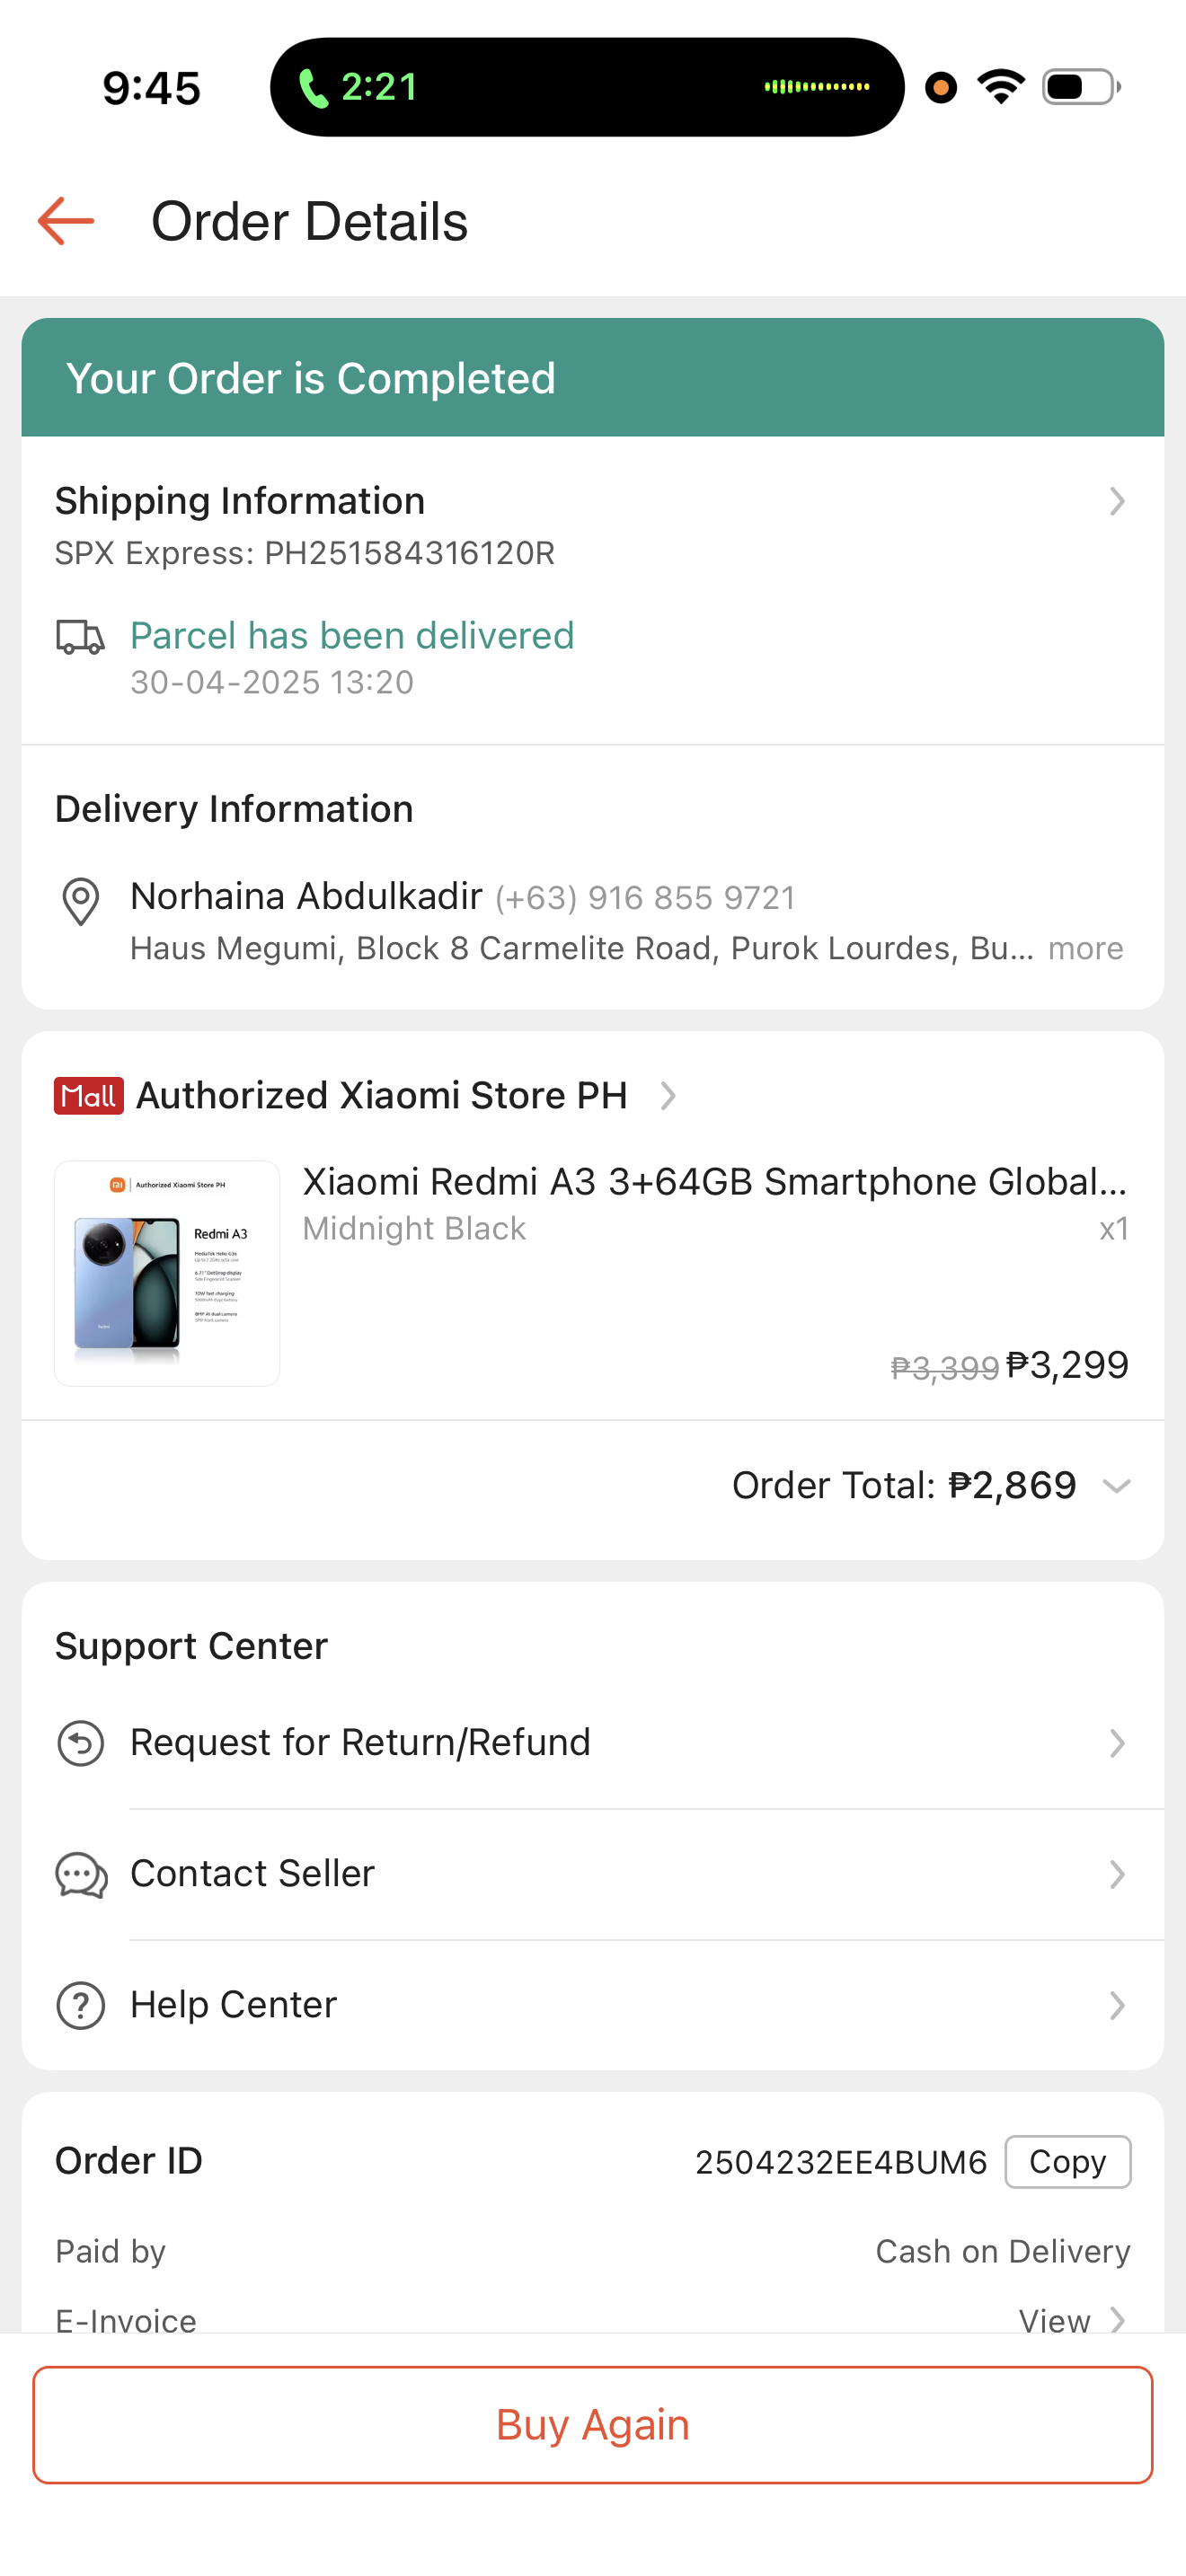The width and height of the screenshot is (1186, 2576).
Task: Expand the Order Total breakdown chevron
Action: pos(1116,1486)
